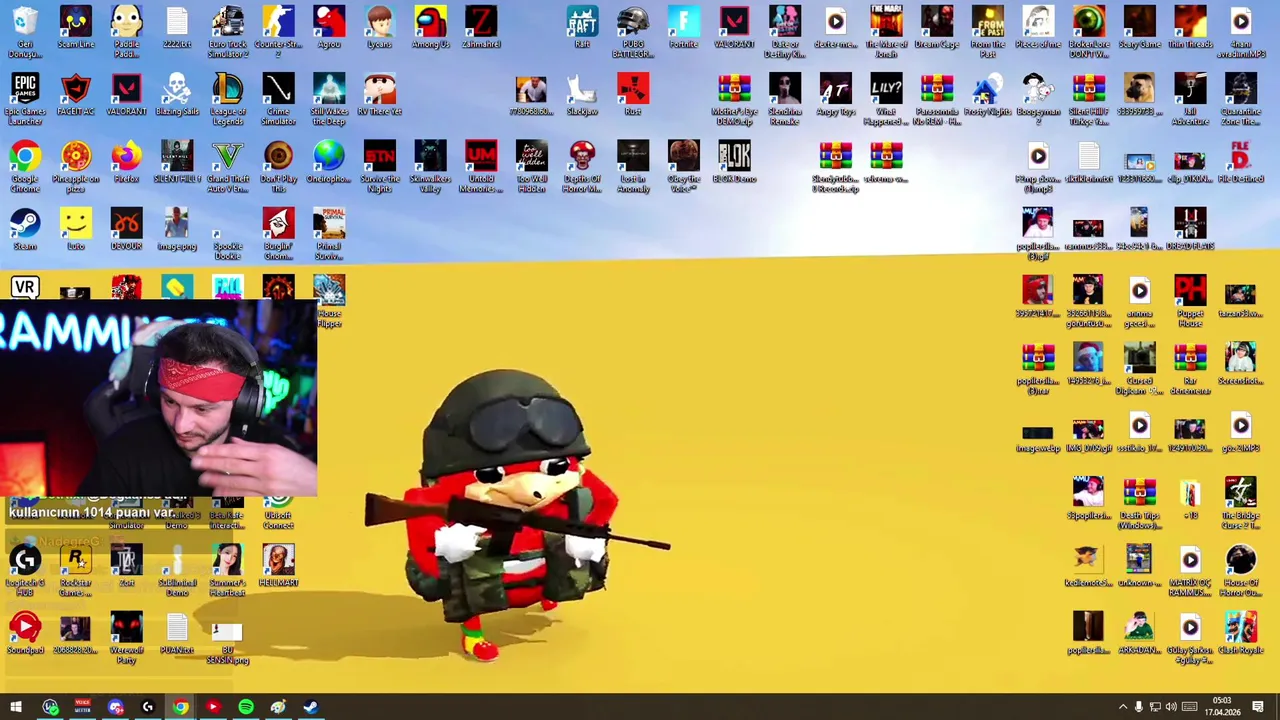Open the Survive the Nights shortcut
Viewport: 1280px width, 720px height.
click(x=380, y=166)
